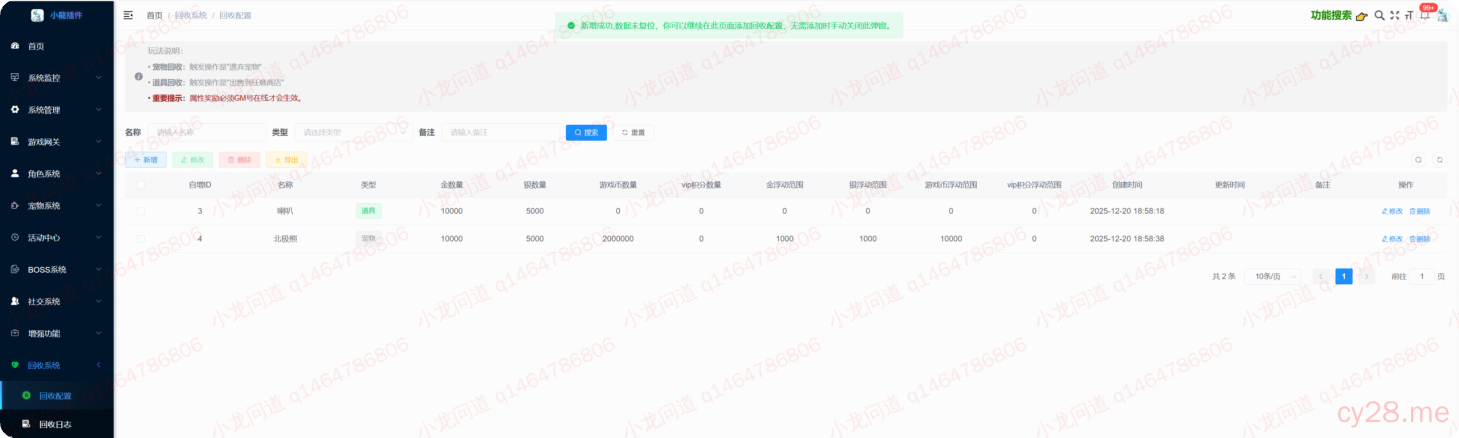
Task: Open the 增强功能 sidebar menu
Action: (x=57, y=333)
